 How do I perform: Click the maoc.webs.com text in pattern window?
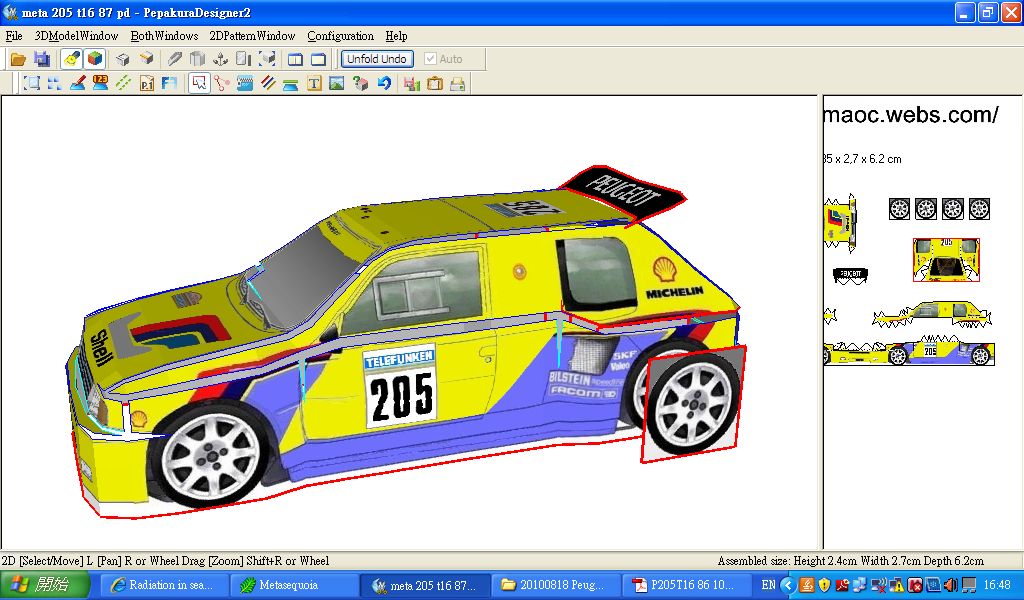click(911, 115)
